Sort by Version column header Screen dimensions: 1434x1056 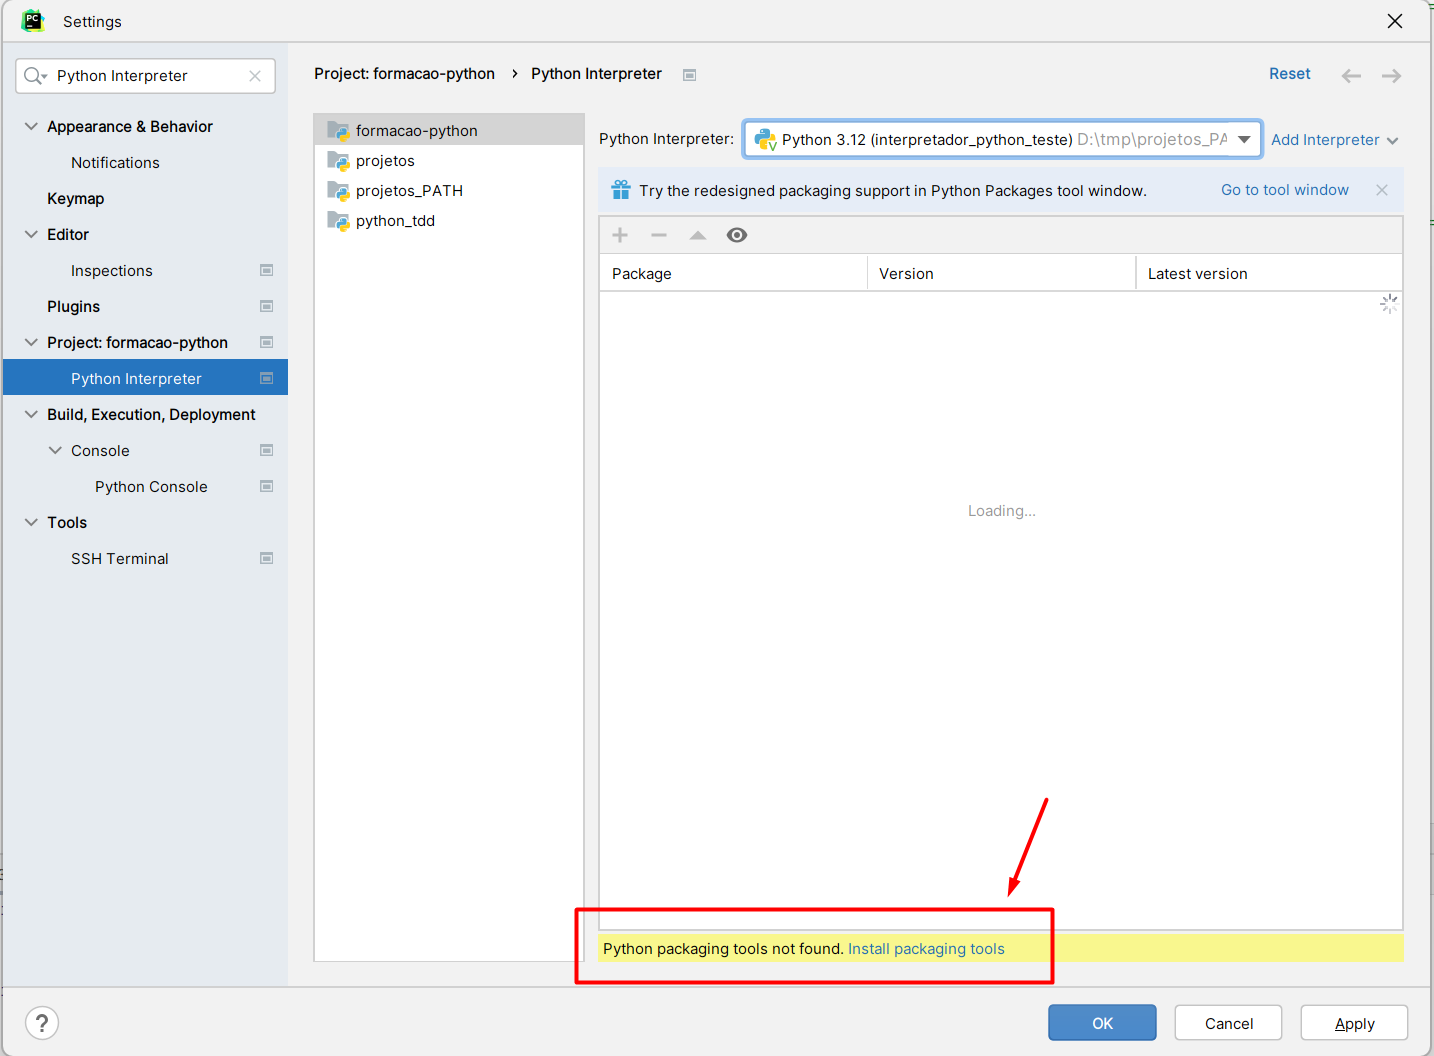[1001, 273]
